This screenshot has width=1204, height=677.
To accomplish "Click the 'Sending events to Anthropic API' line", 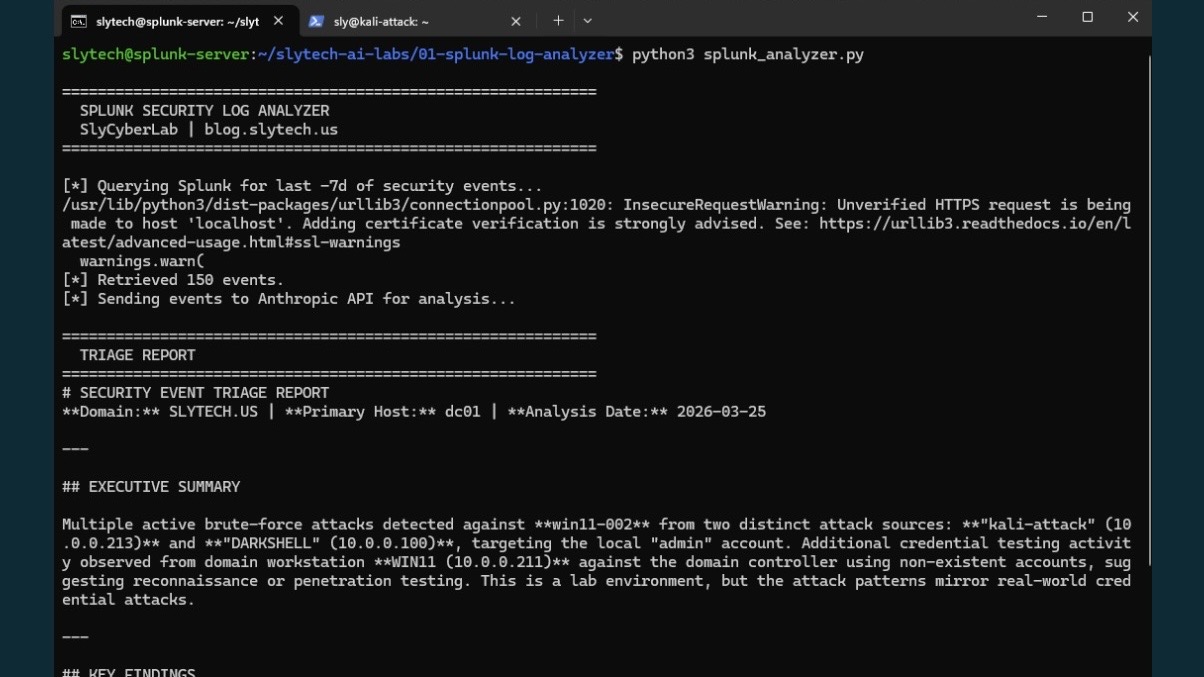I will [289, 299].
